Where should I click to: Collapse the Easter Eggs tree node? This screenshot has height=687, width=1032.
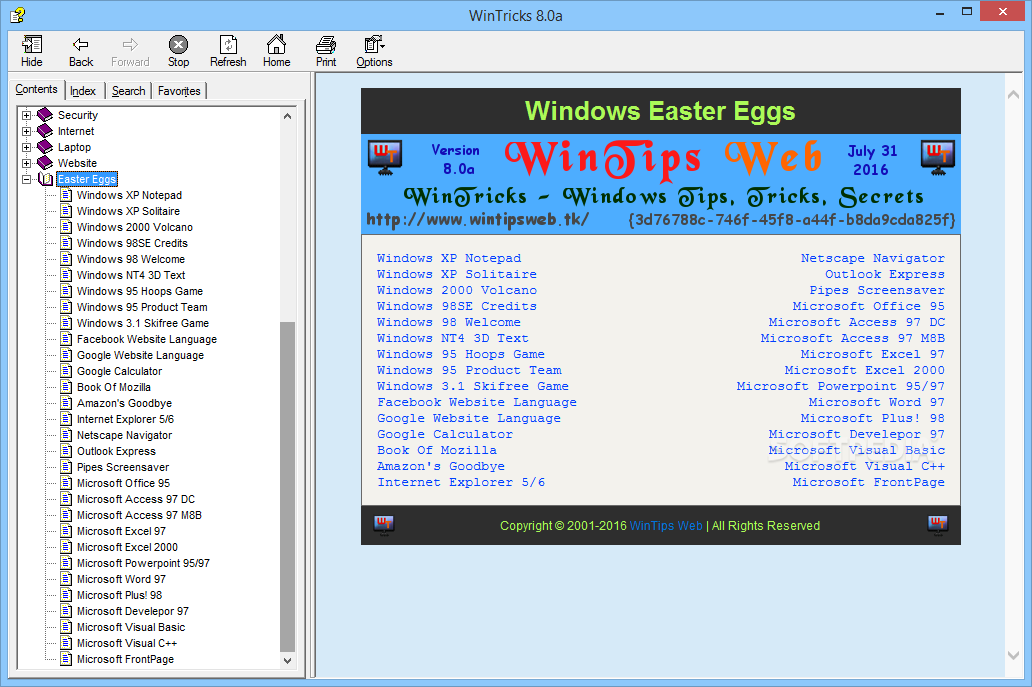tap(26, 179)
